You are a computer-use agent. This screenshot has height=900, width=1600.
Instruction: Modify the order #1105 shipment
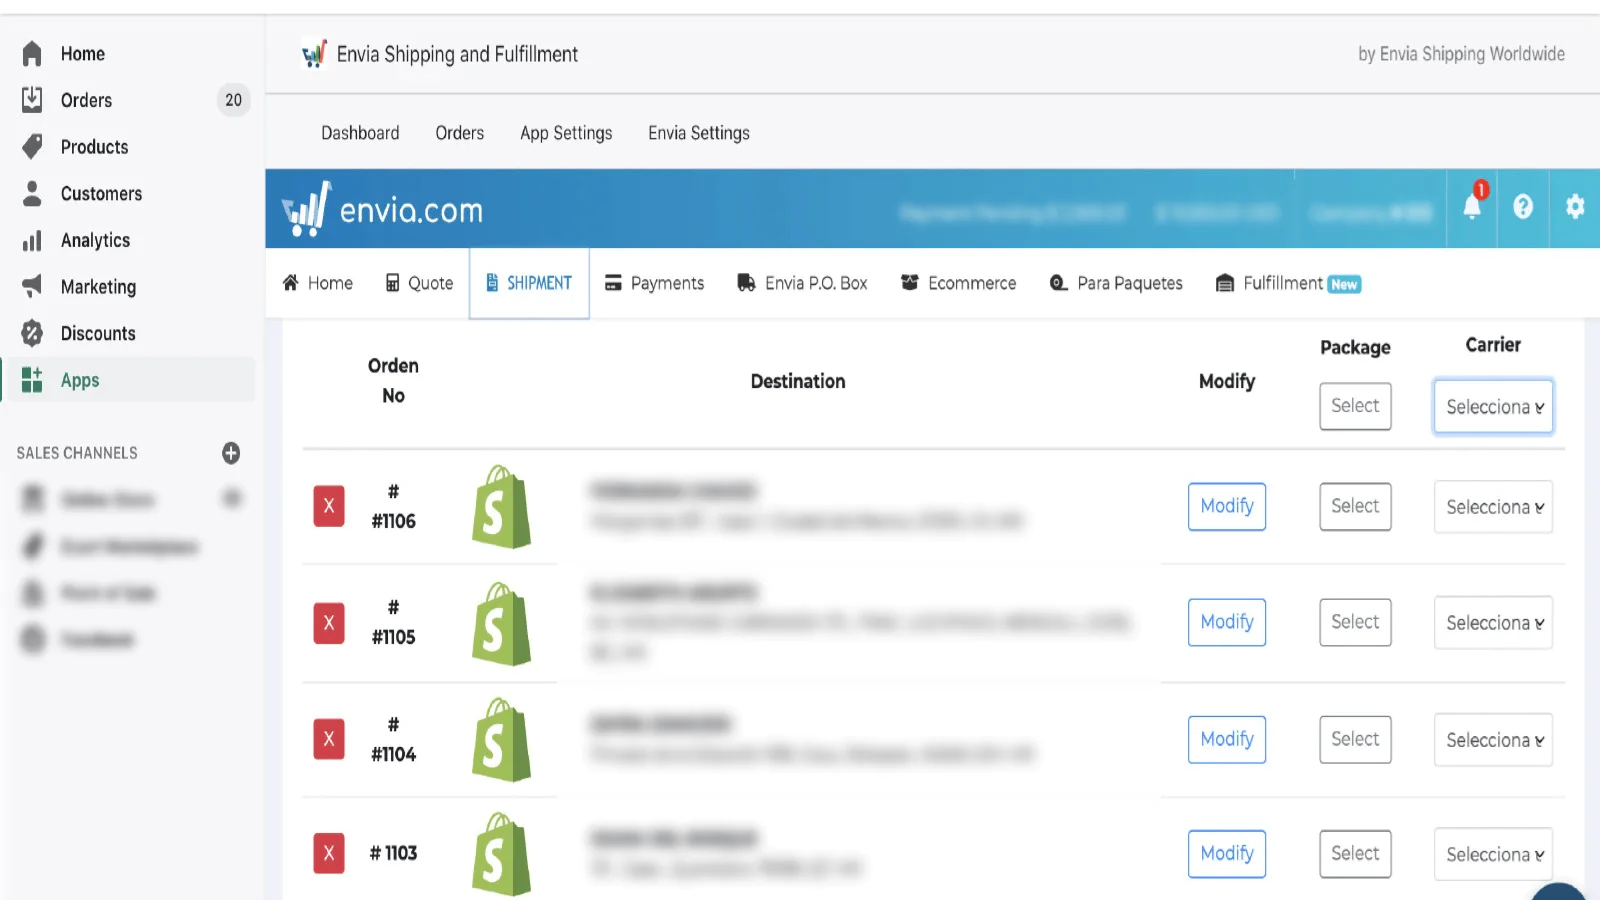[x=1227, y=622]
